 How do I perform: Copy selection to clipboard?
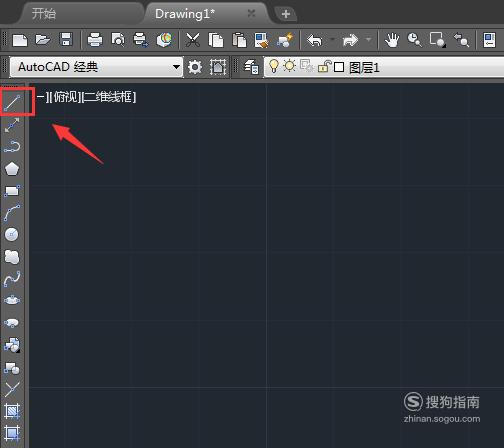pyautogui.click(x=216, y=40)
